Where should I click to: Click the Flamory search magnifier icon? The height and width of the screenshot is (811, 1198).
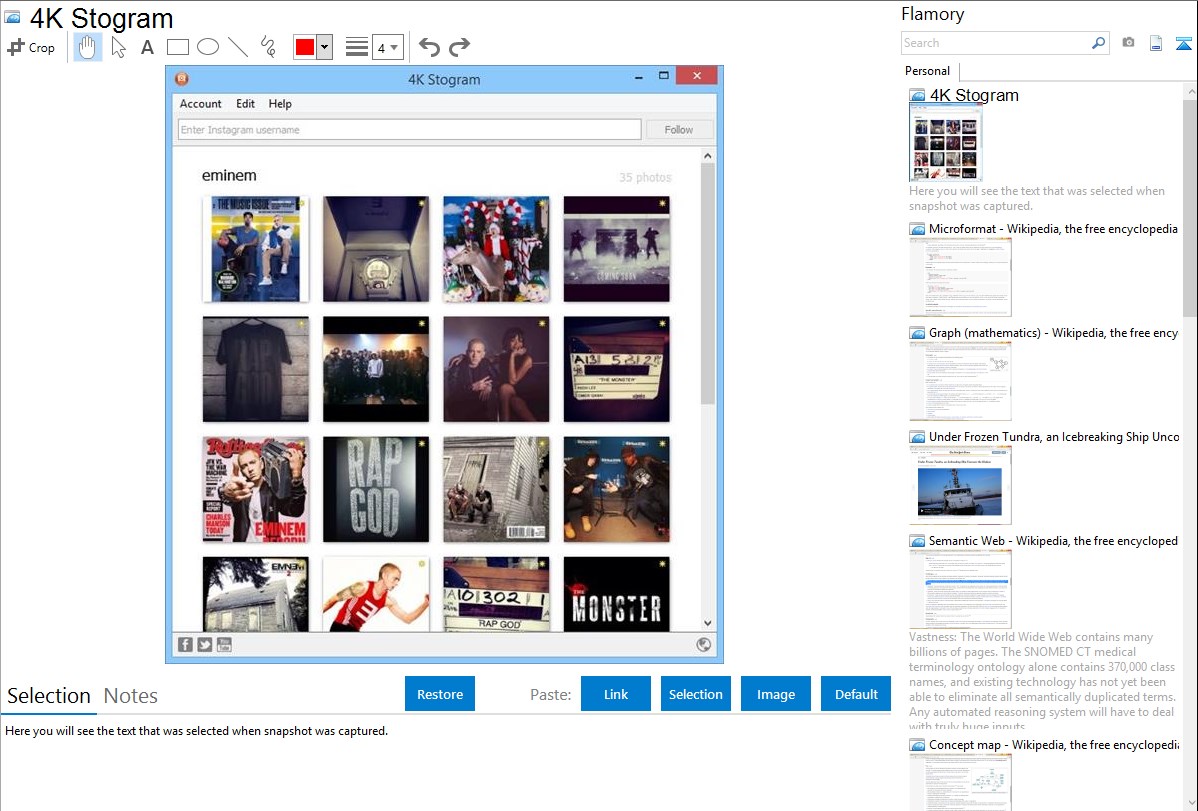[x=1099, y=43]
